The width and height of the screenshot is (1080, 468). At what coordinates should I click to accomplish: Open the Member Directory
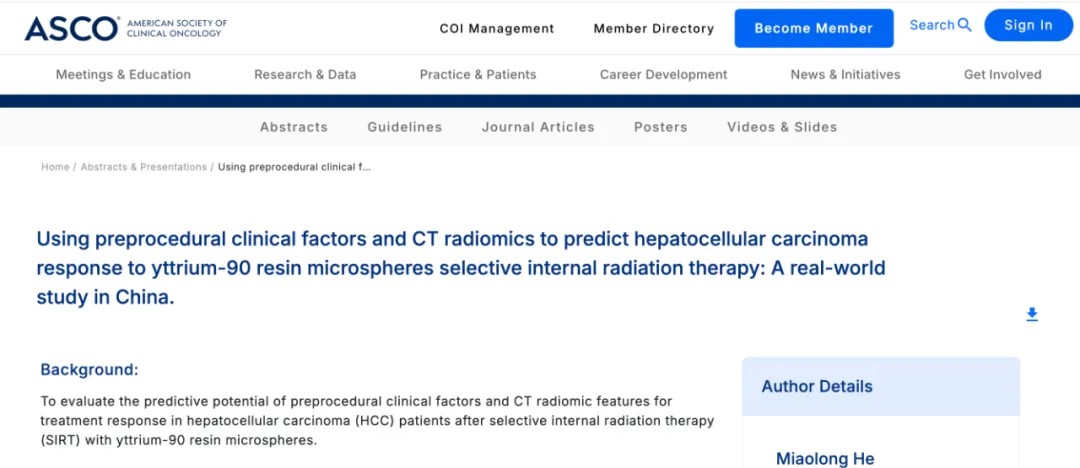point(654,29)
